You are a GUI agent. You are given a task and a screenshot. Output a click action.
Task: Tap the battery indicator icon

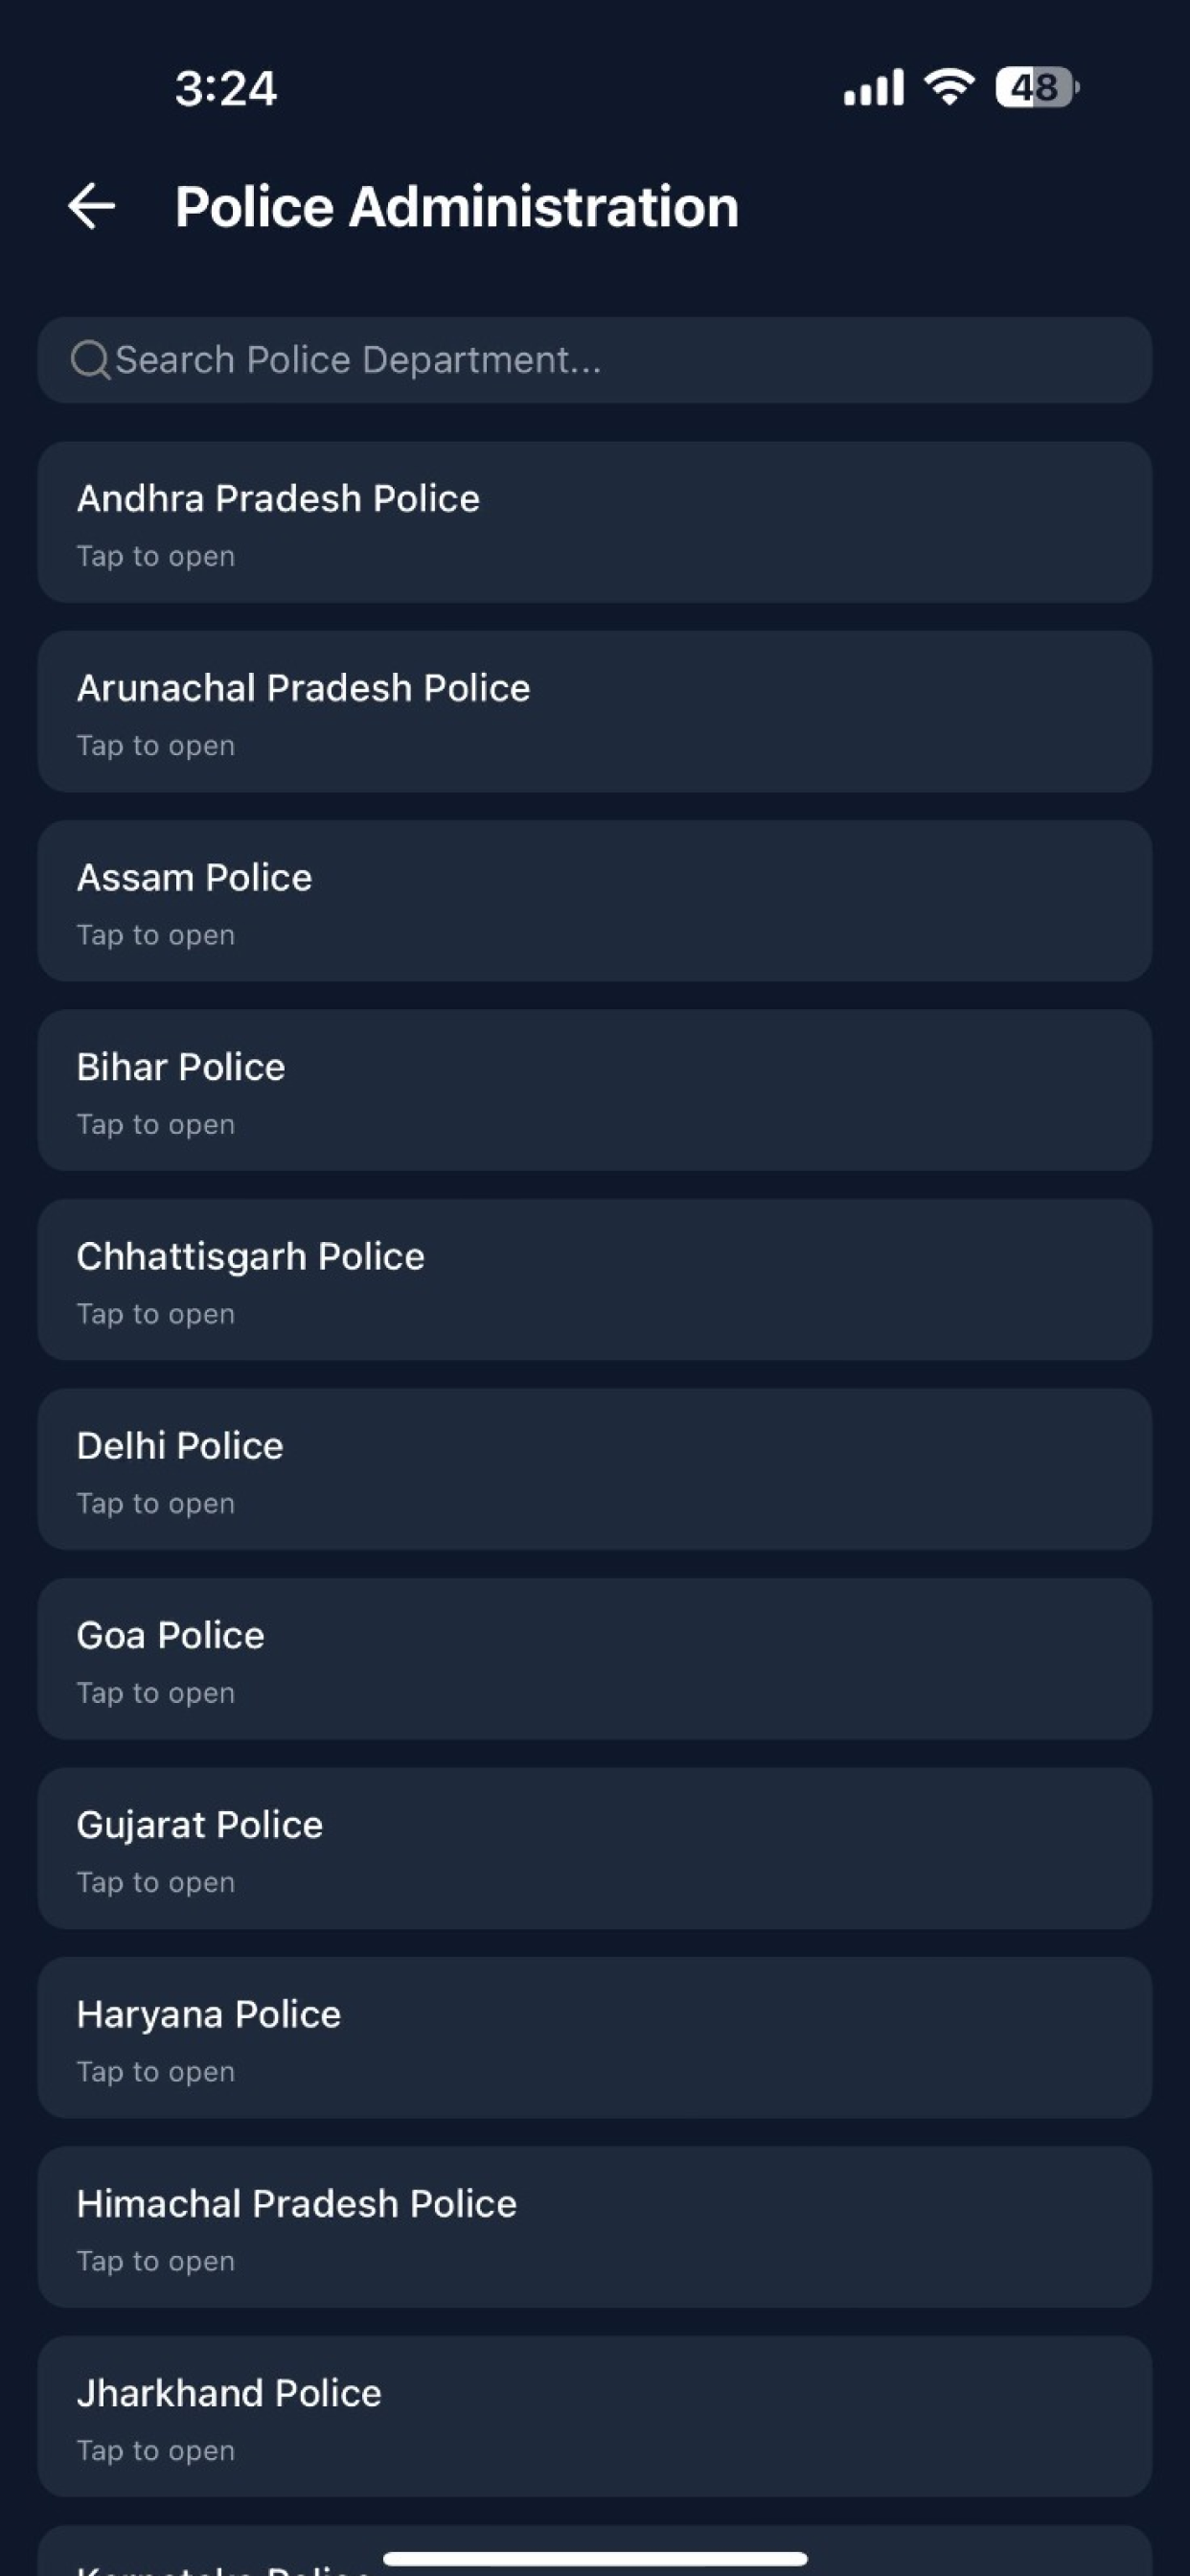(1037, 87)
